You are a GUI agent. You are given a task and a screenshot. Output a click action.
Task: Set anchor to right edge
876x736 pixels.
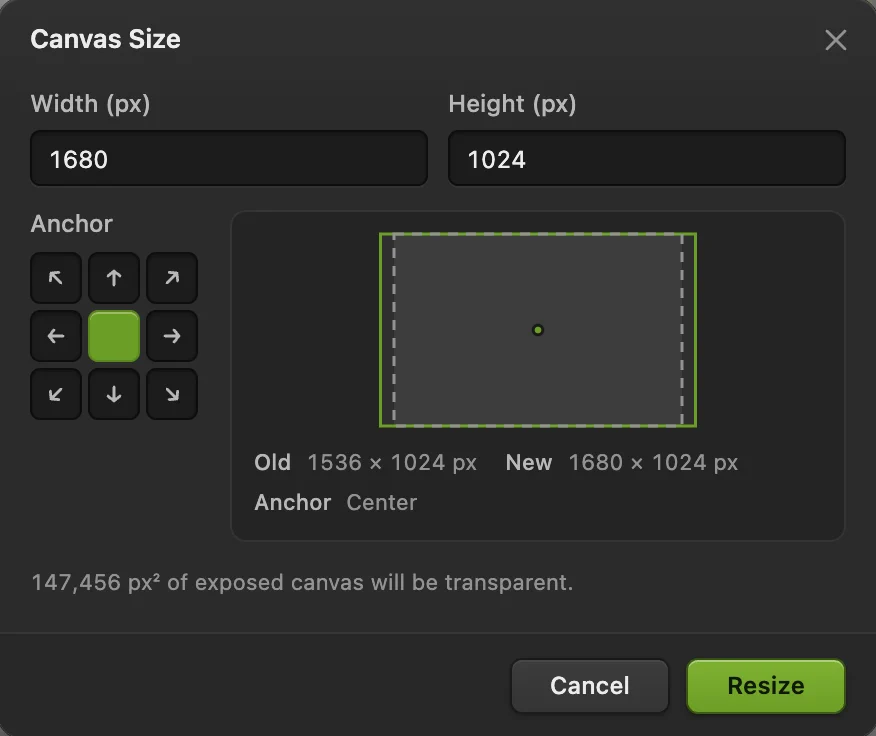[172, 336]
